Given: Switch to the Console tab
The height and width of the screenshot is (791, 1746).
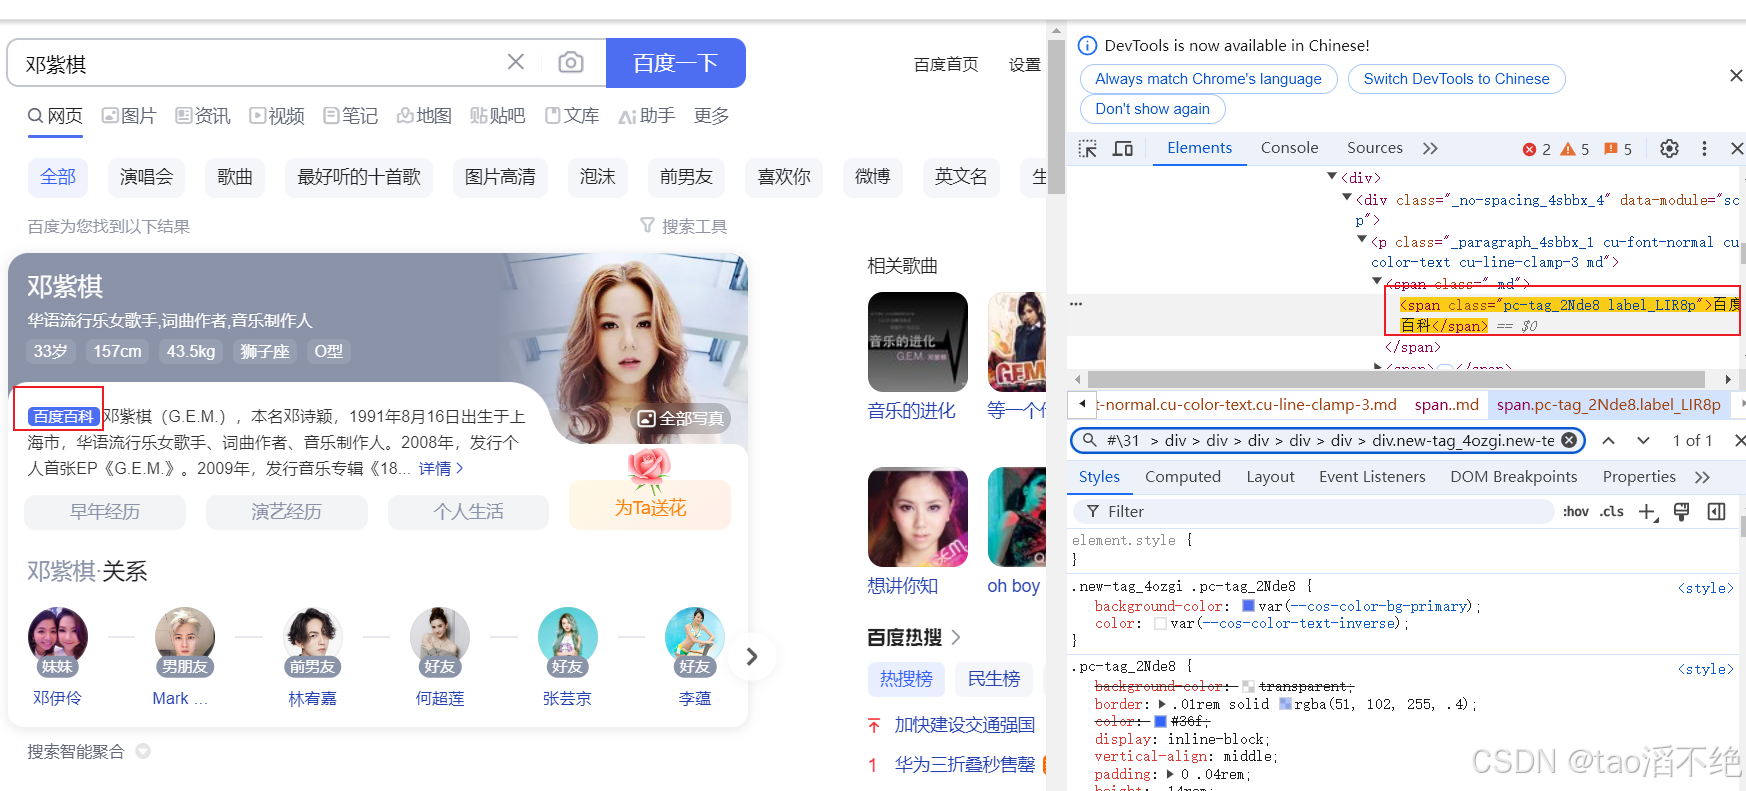Looking at the screenshot, I should [x=1289, y=148].
